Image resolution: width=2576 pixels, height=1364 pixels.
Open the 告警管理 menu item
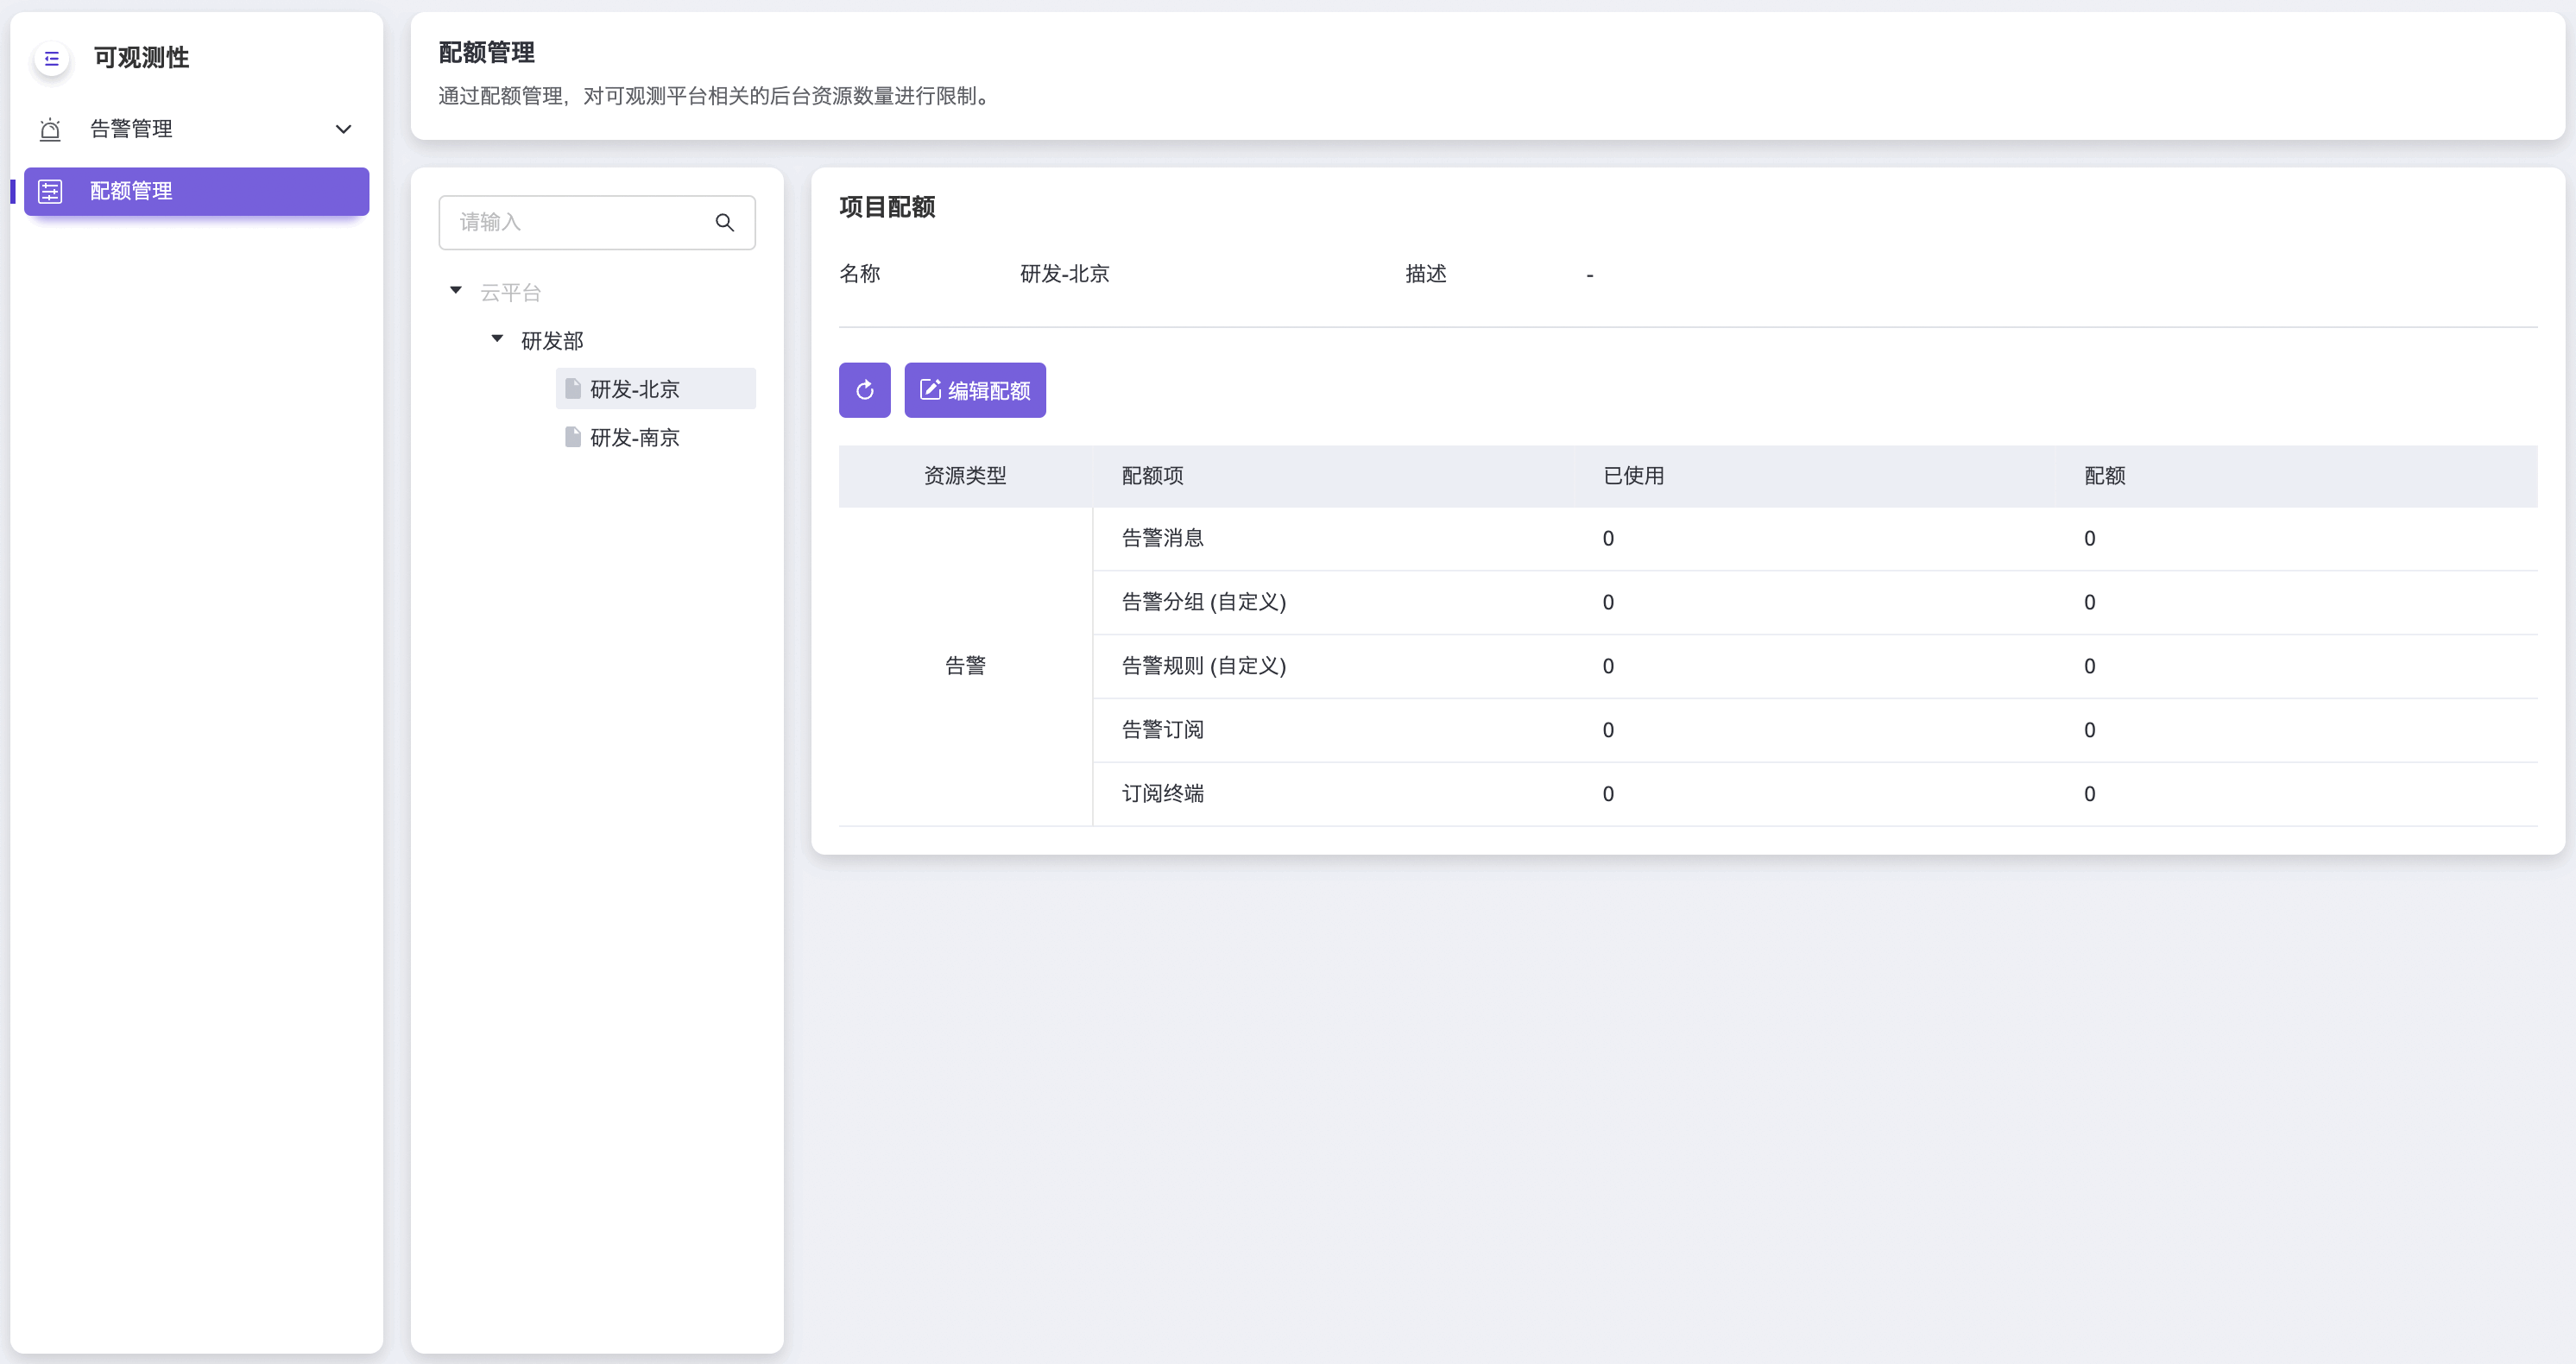click(x=131, y=129)
